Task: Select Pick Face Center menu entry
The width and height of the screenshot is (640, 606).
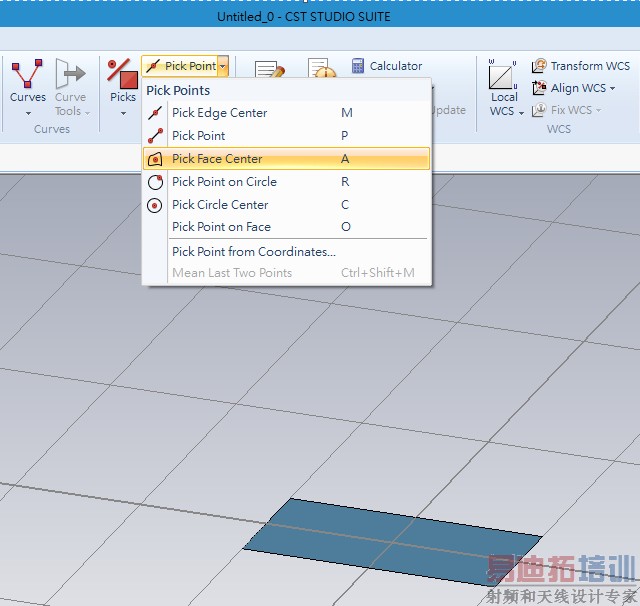Action: 287,158
